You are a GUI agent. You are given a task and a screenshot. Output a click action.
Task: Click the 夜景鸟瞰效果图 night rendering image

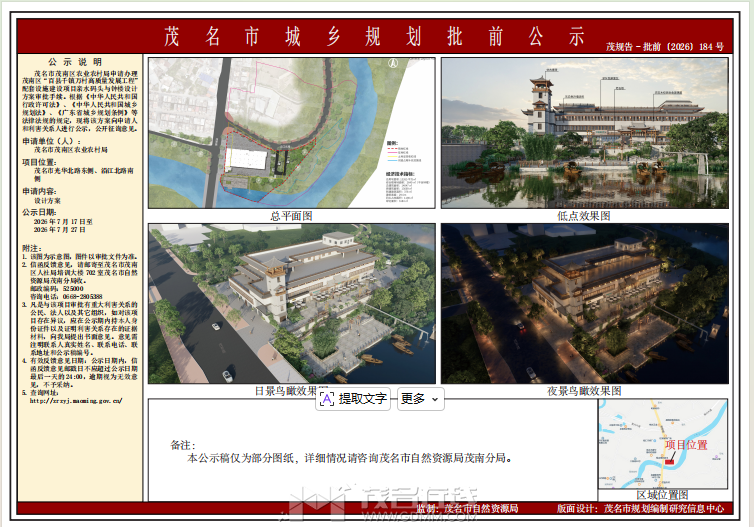(585, 303)
